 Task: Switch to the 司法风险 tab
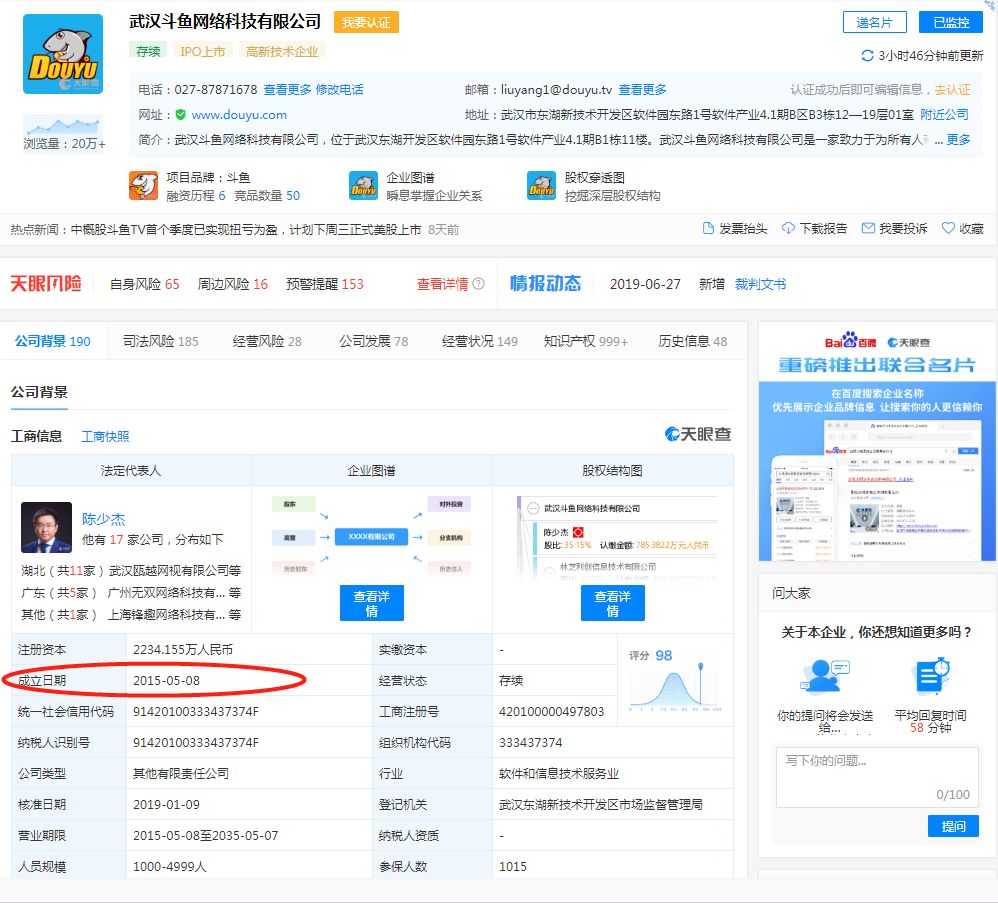[x=160, y=342]
